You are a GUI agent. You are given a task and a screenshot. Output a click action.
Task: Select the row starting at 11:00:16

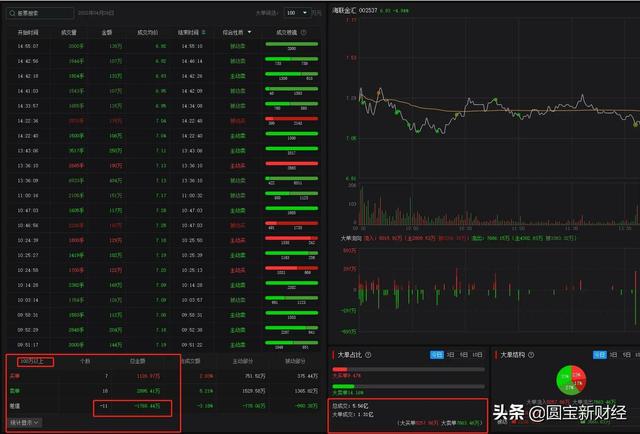pyautogui.click(x=163, y=196)
